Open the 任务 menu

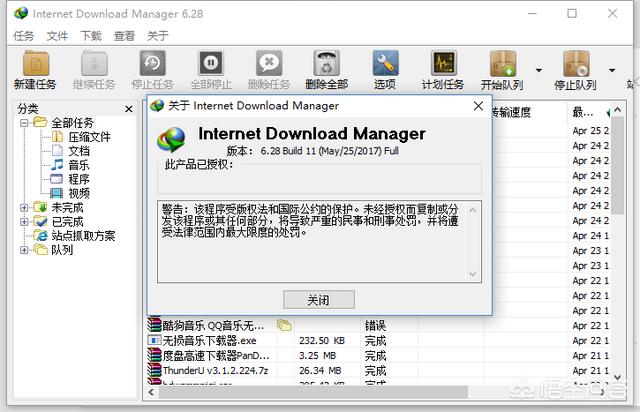(x=23, y=36)
